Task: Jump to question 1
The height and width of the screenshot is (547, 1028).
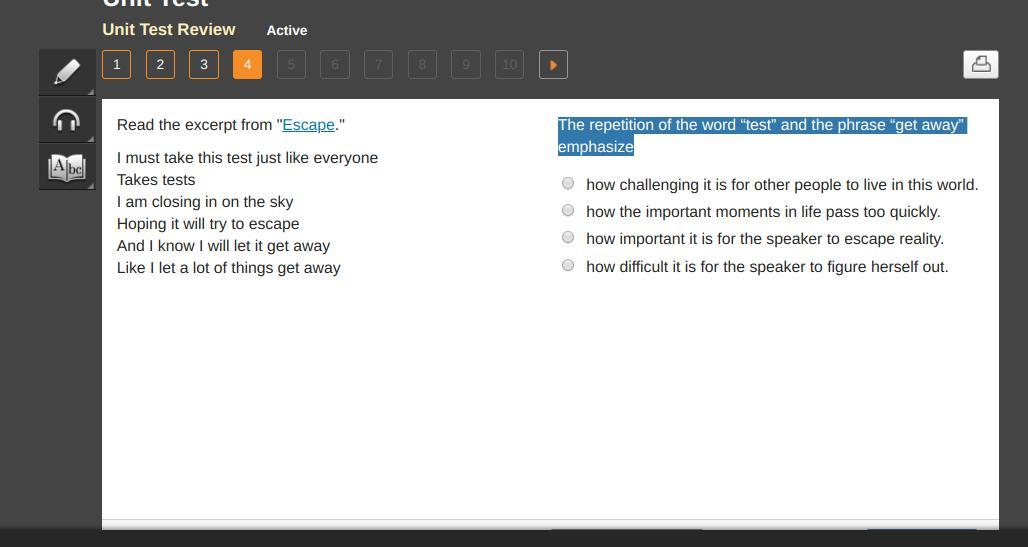Action: [x=117, y=64]
